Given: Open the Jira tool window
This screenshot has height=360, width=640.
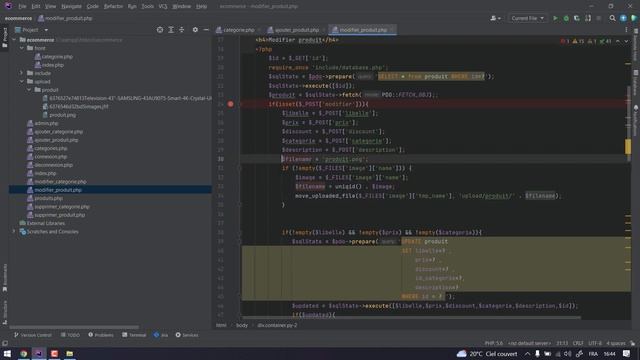Looking at the screenshot, I should 161,335.
